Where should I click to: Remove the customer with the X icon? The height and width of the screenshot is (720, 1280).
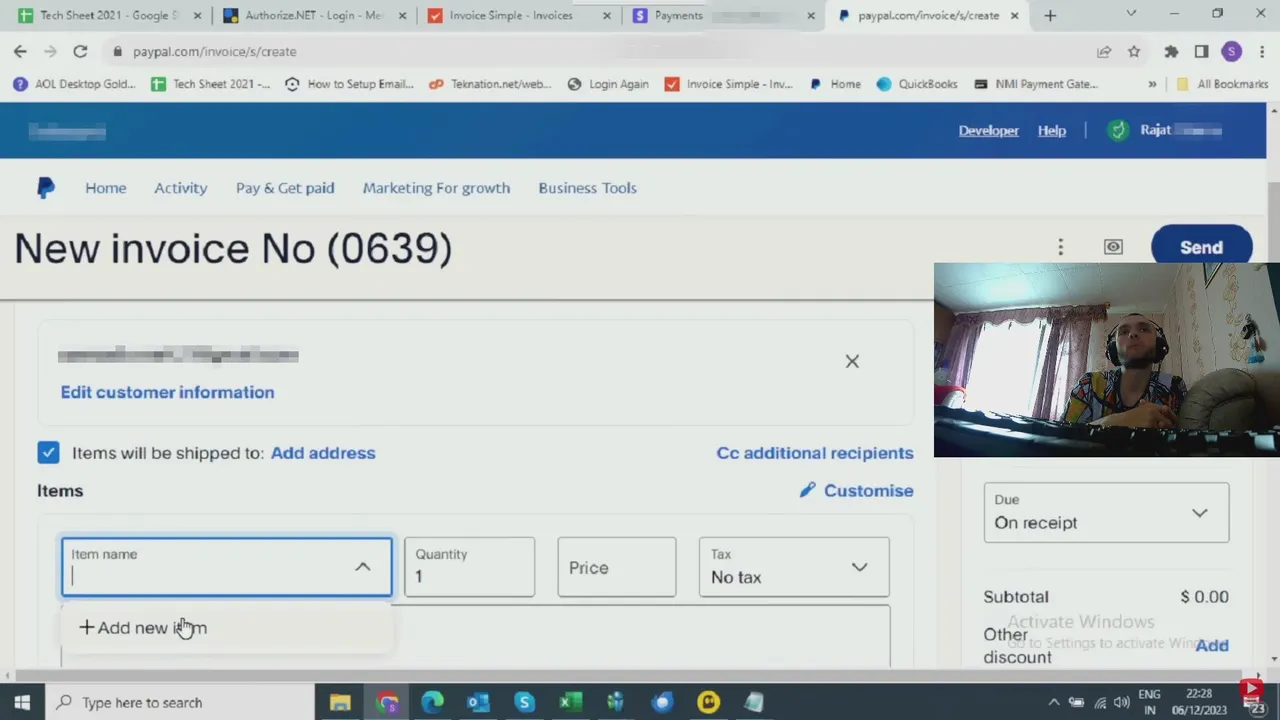coord(852,361)
